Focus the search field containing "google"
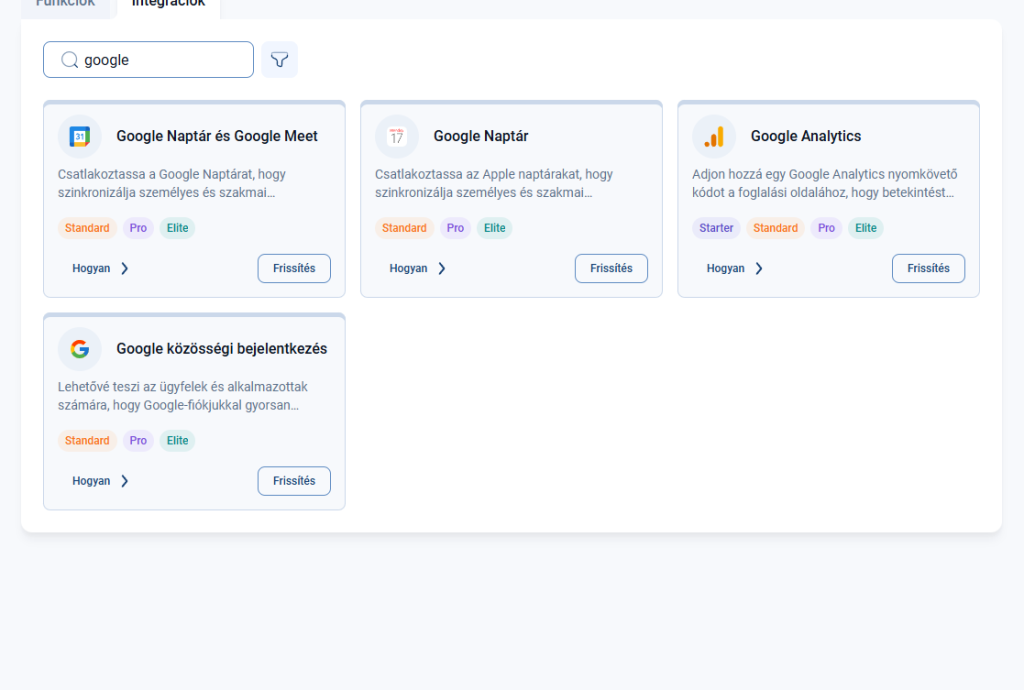Screen dimensions: 1024x690 160,60
